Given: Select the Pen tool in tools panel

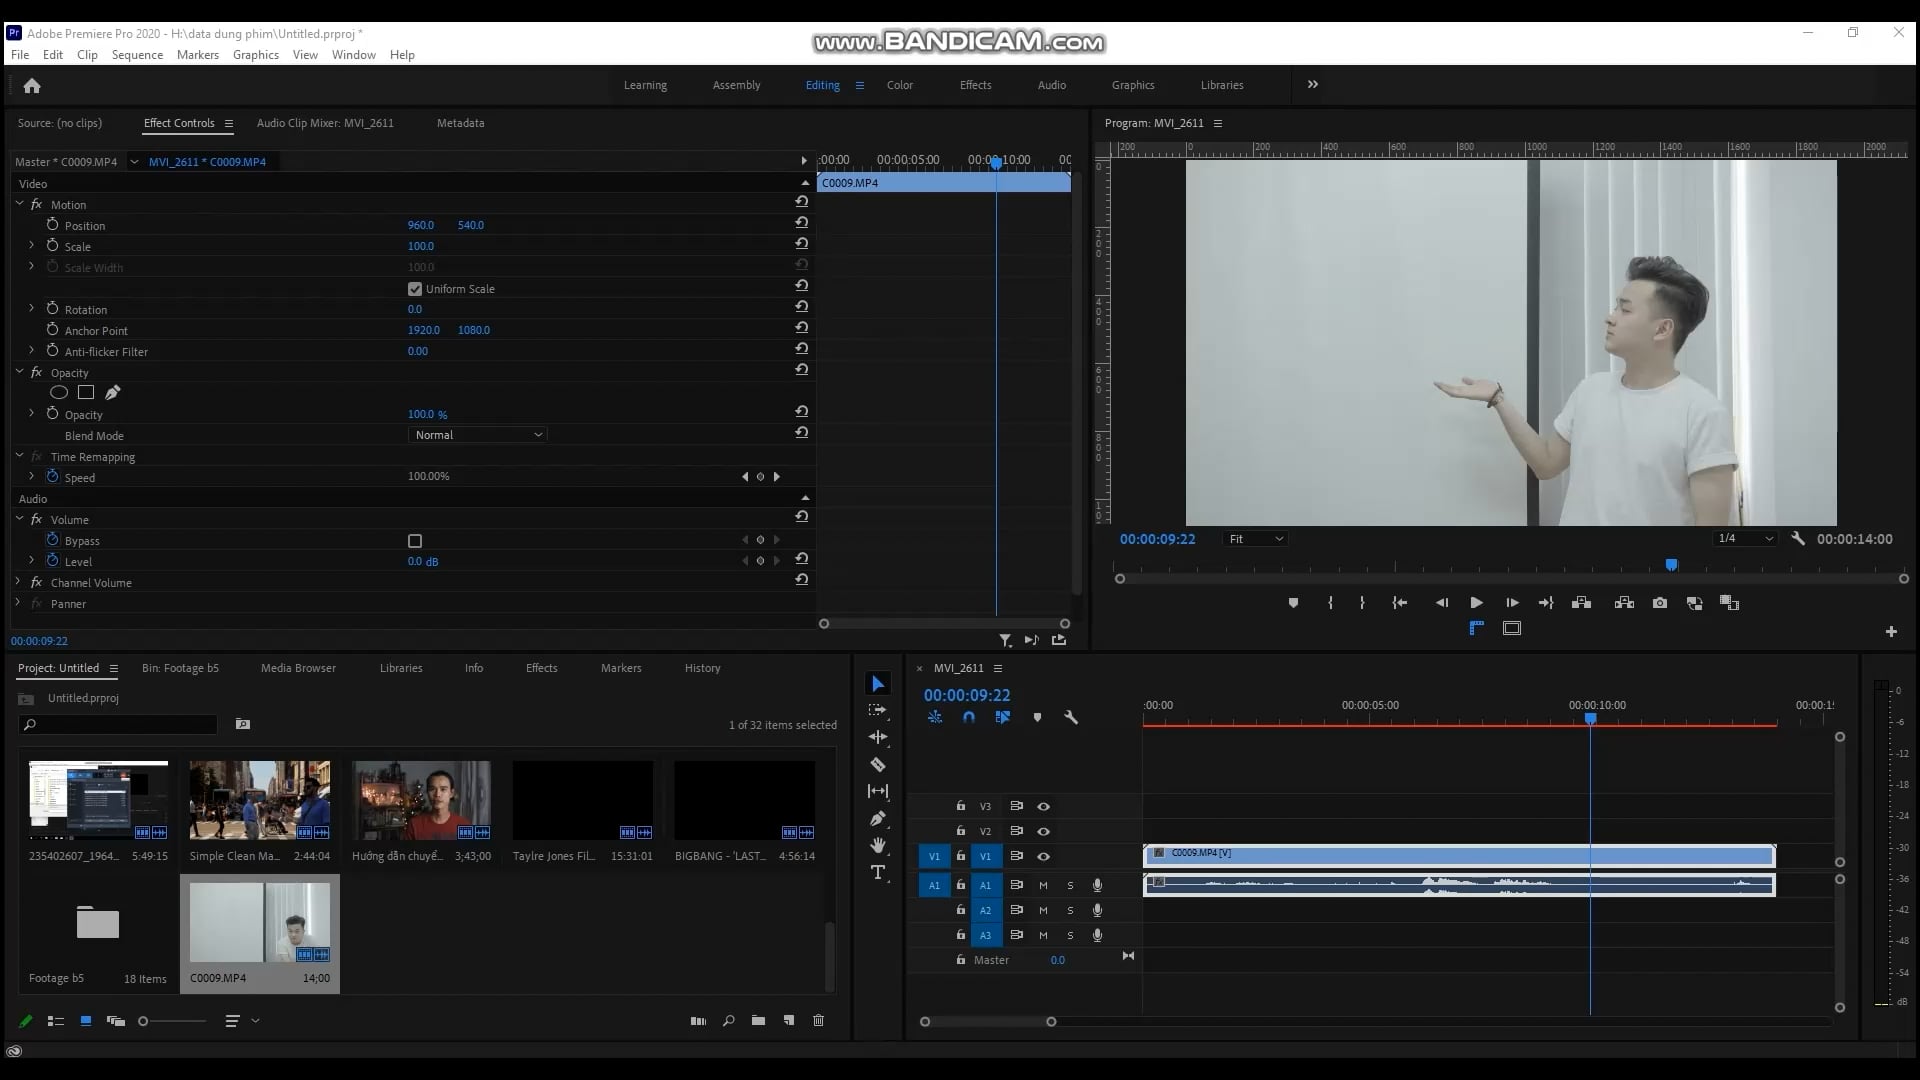Looking at the screenshot, I should 878,818.
